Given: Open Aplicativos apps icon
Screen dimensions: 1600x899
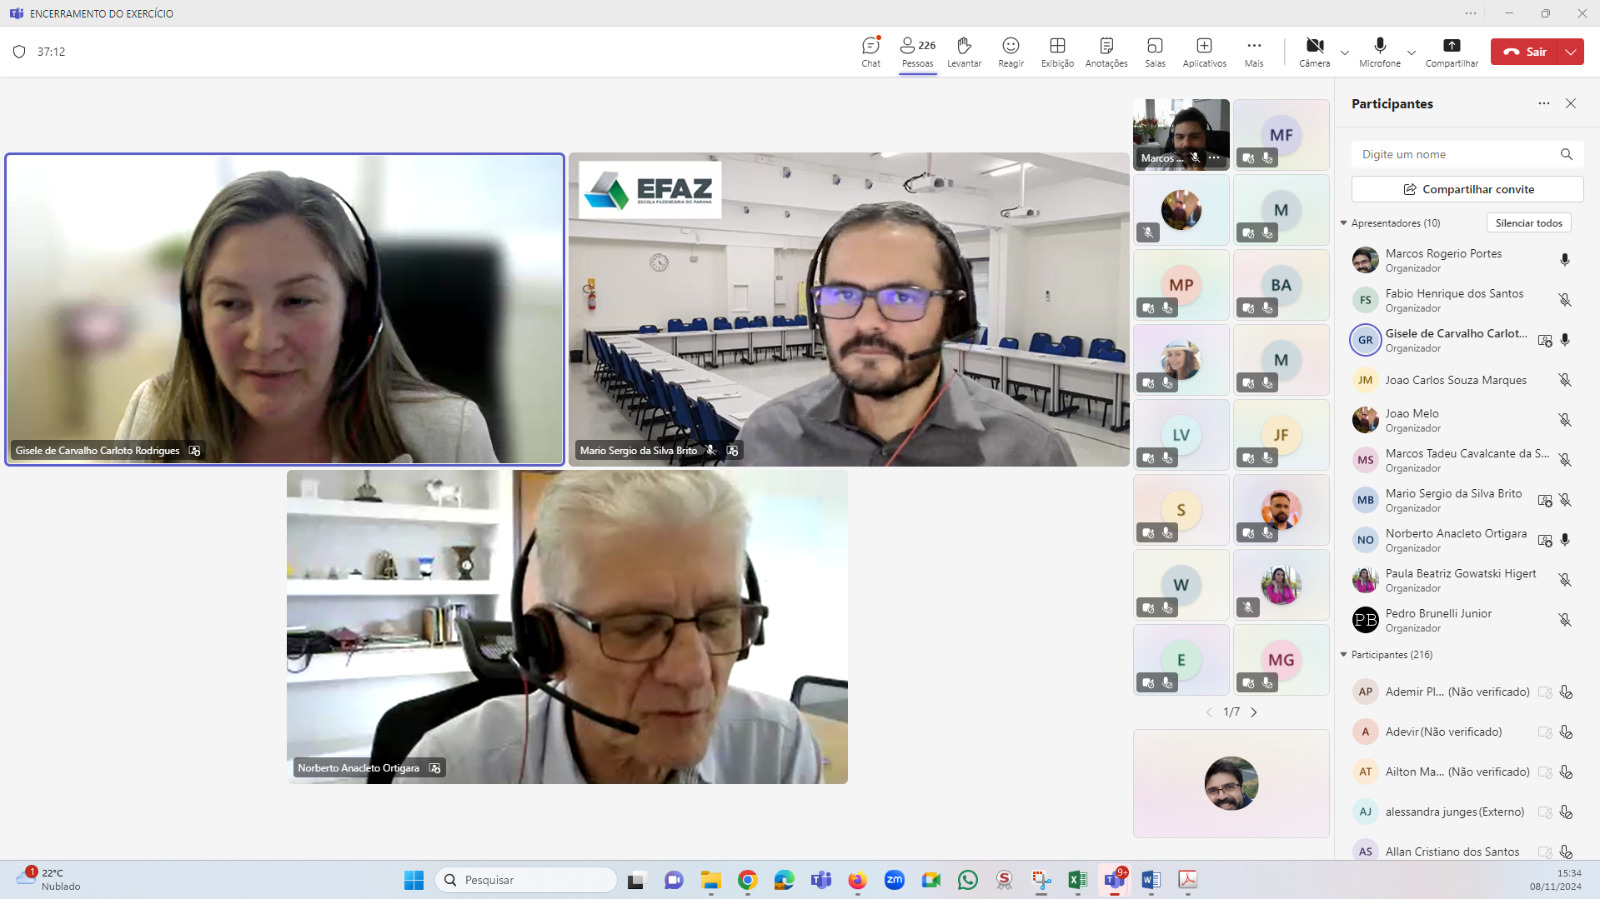Looking at the screenshot, I should tap(1204, 52).
